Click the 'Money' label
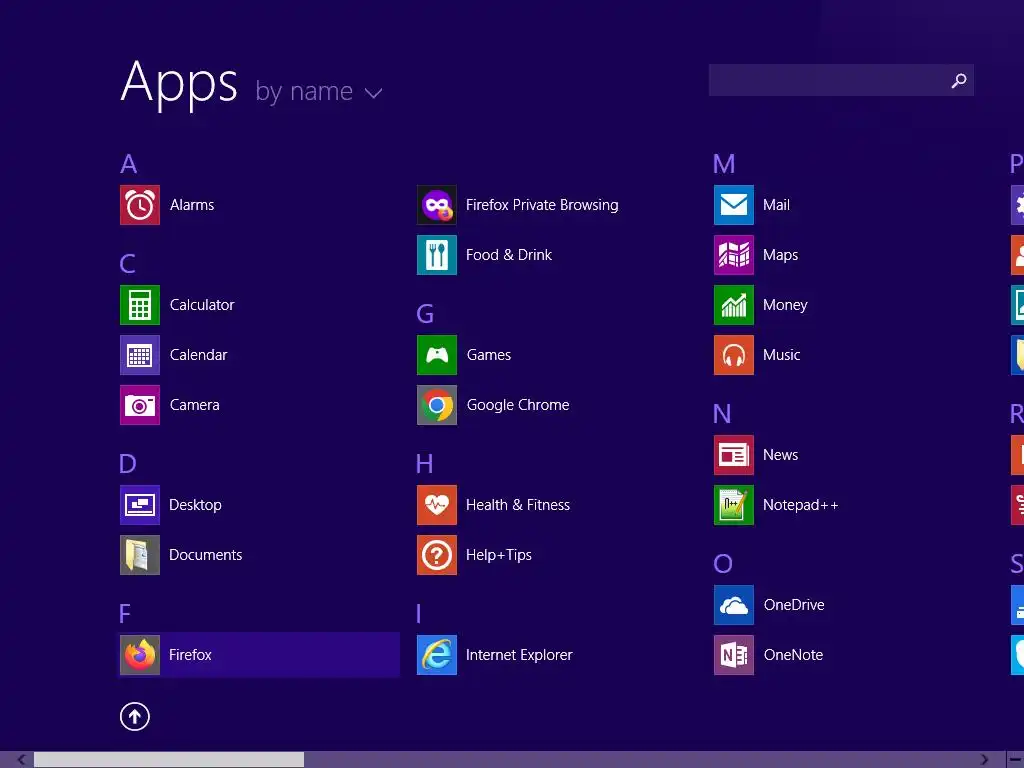The width and height of the screenshot is (1024, 768). click(785, 305)
